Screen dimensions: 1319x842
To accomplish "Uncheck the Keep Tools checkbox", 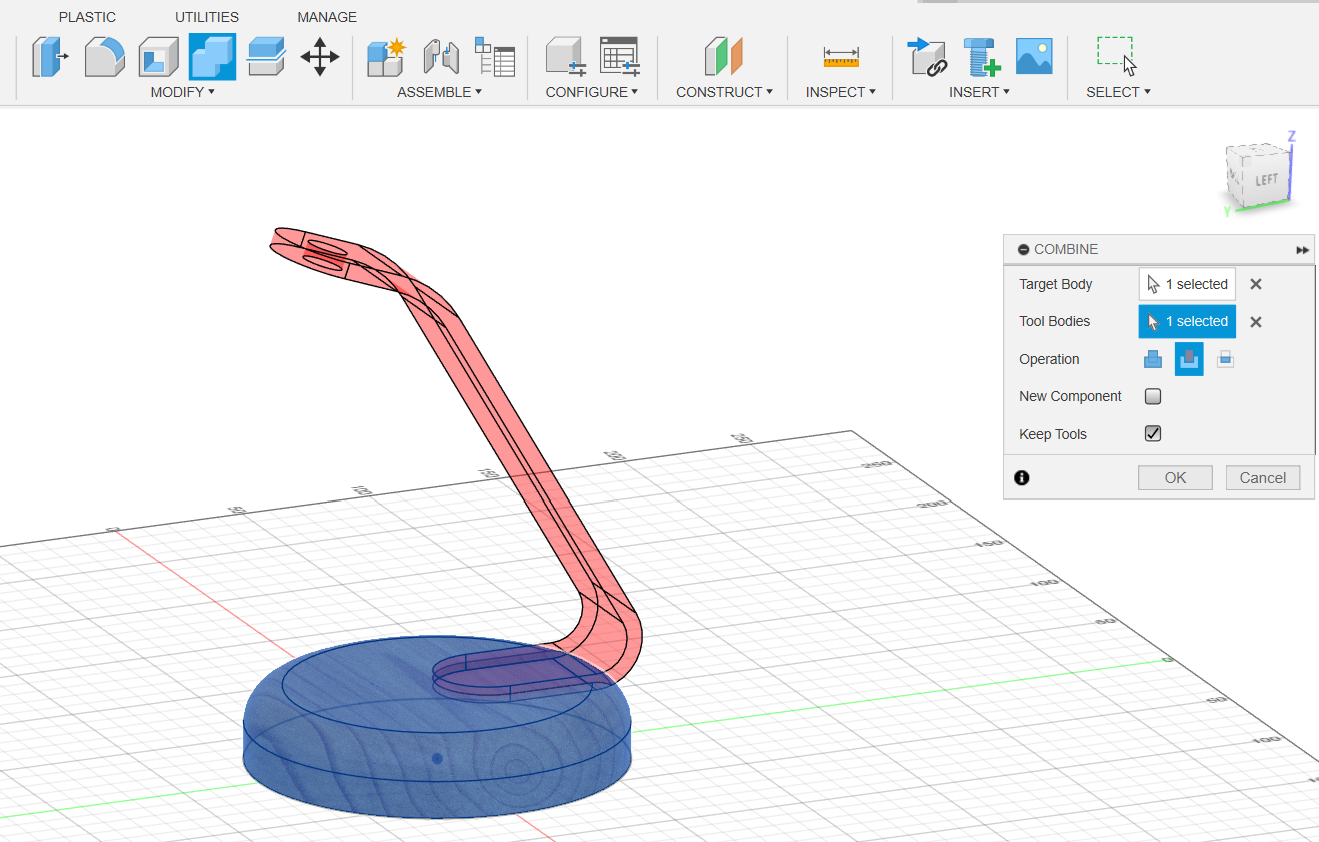I will [1153, 434].
